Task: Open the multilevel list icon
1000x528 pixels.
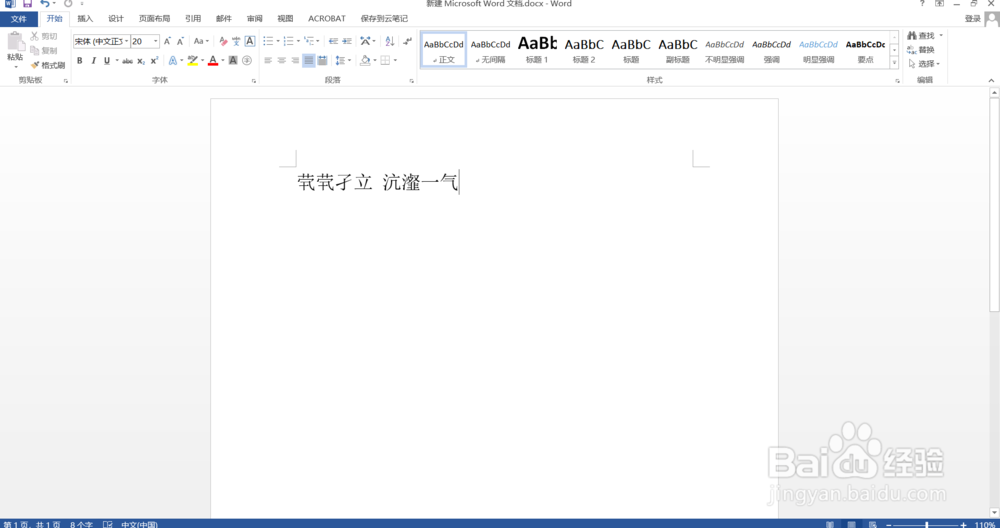Action: [x=309, y=41]
